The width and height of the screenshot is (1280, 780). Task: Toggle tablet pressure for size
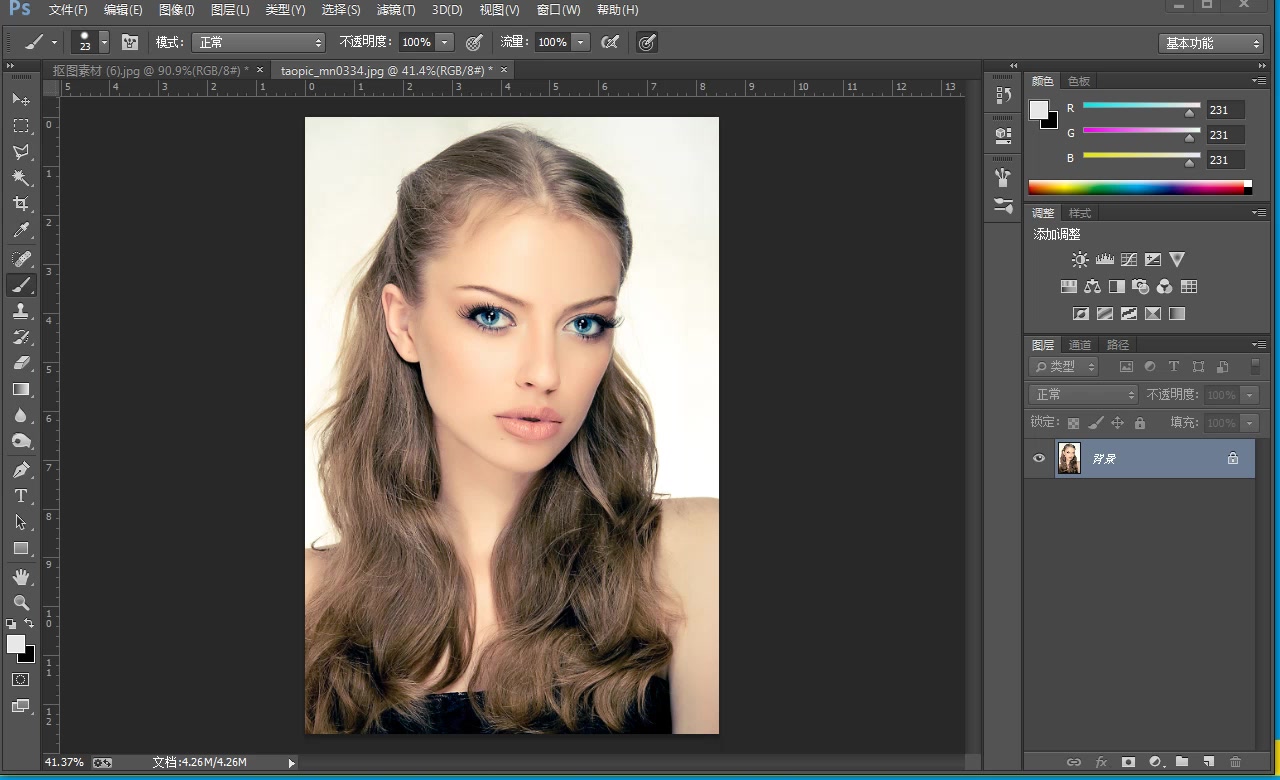click(647, 42)
